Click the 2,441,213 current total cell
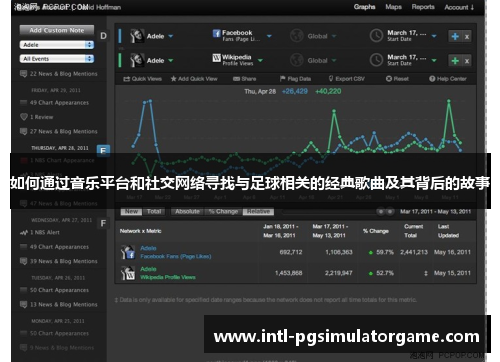The image size is (500, 362). [414, 252]
